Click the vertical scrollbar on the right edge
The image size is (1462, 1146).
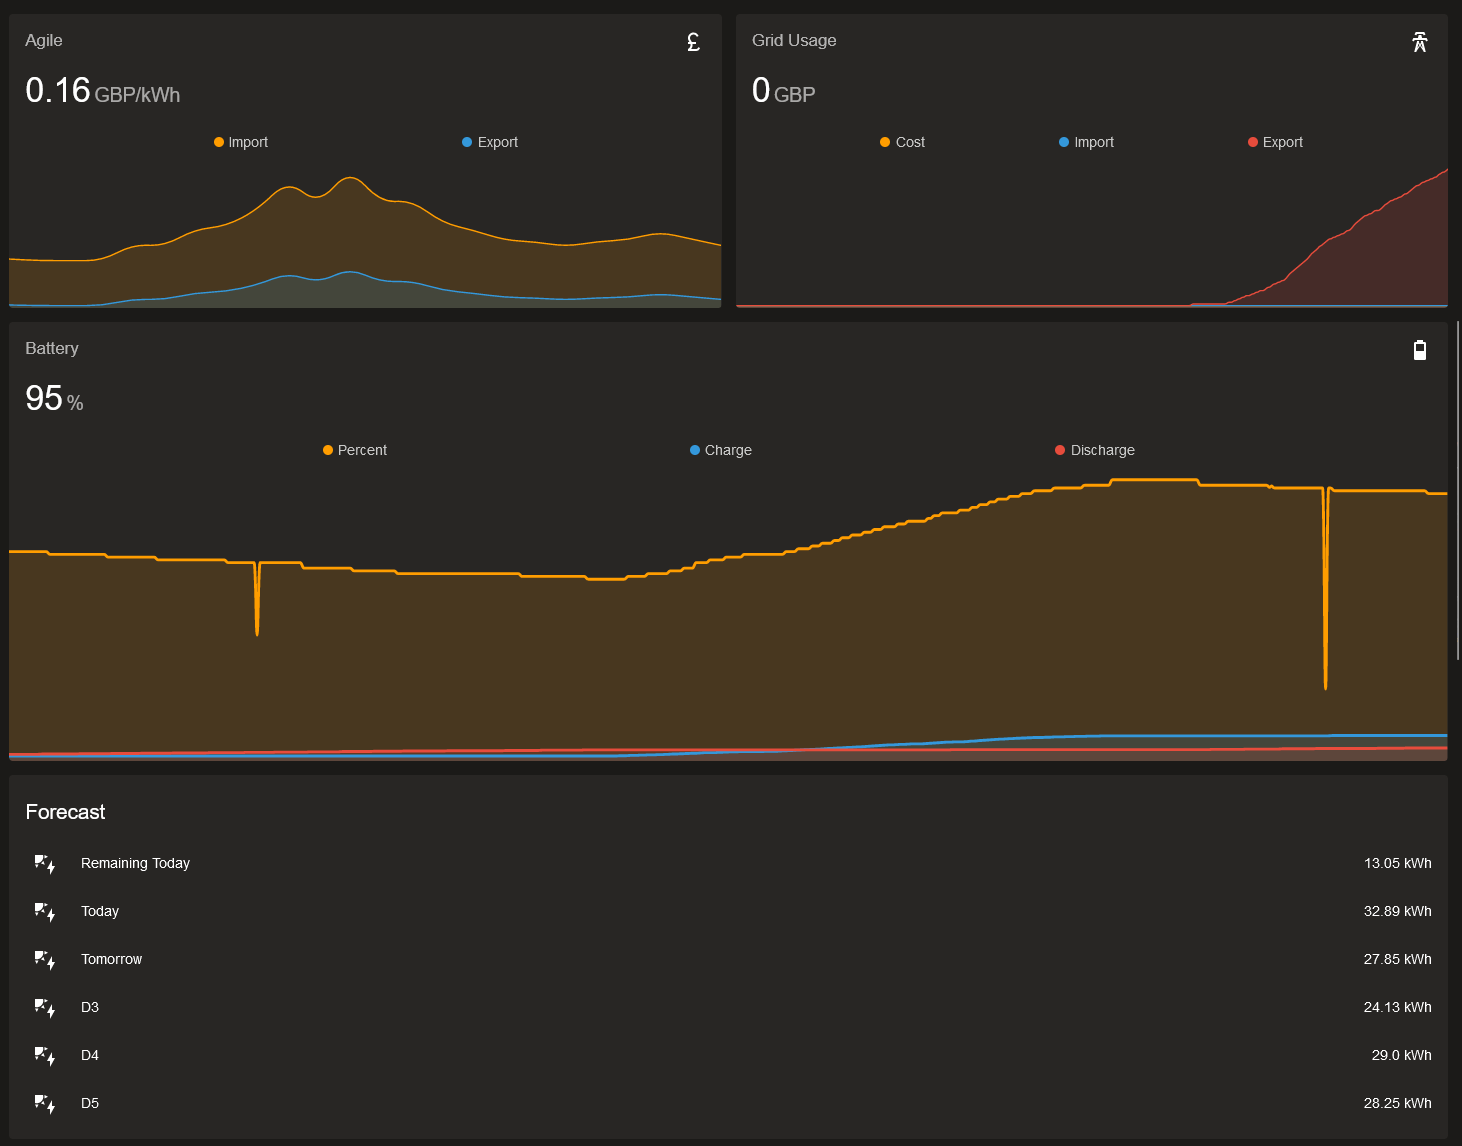[1458, 490]
